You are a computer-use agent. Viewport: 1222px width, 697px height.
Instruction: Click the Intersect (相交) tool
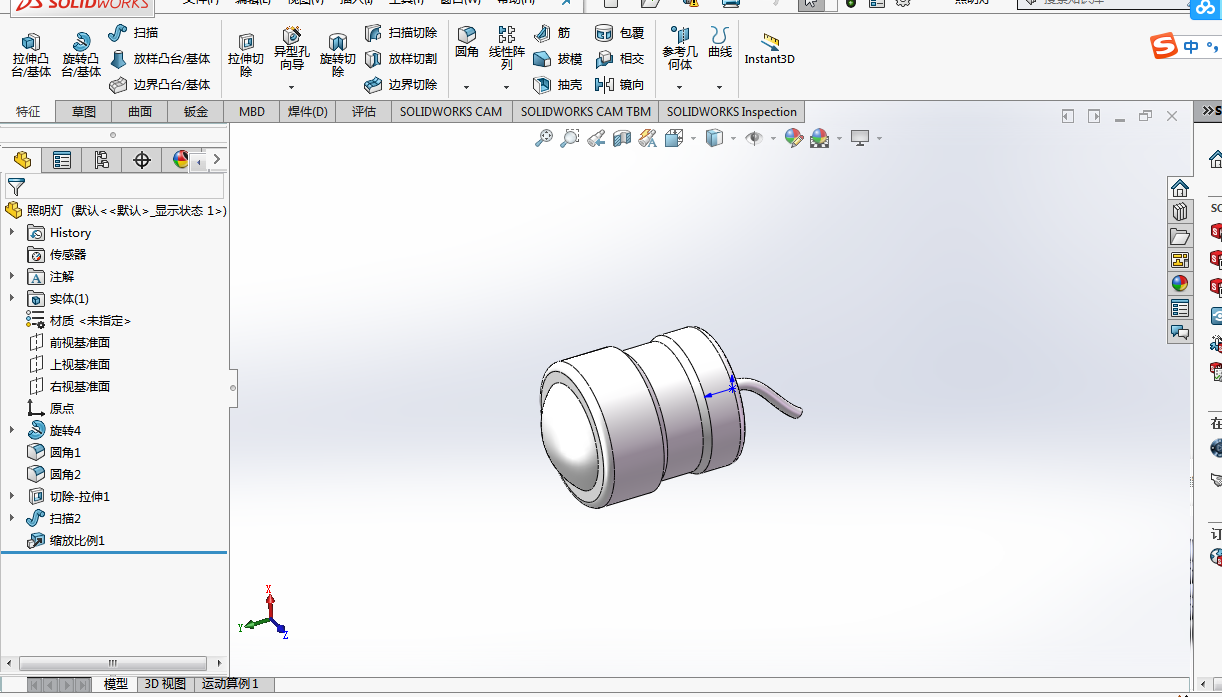[x=619, y=59]
